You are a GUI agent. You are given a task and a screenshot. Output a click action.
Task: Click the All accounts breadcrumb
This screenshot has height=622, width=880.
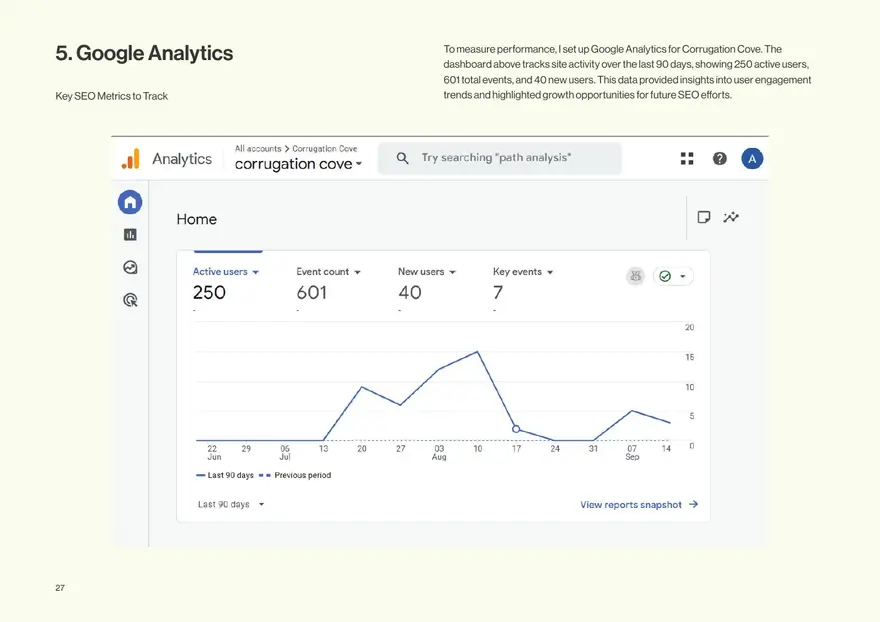click(258, 149)
